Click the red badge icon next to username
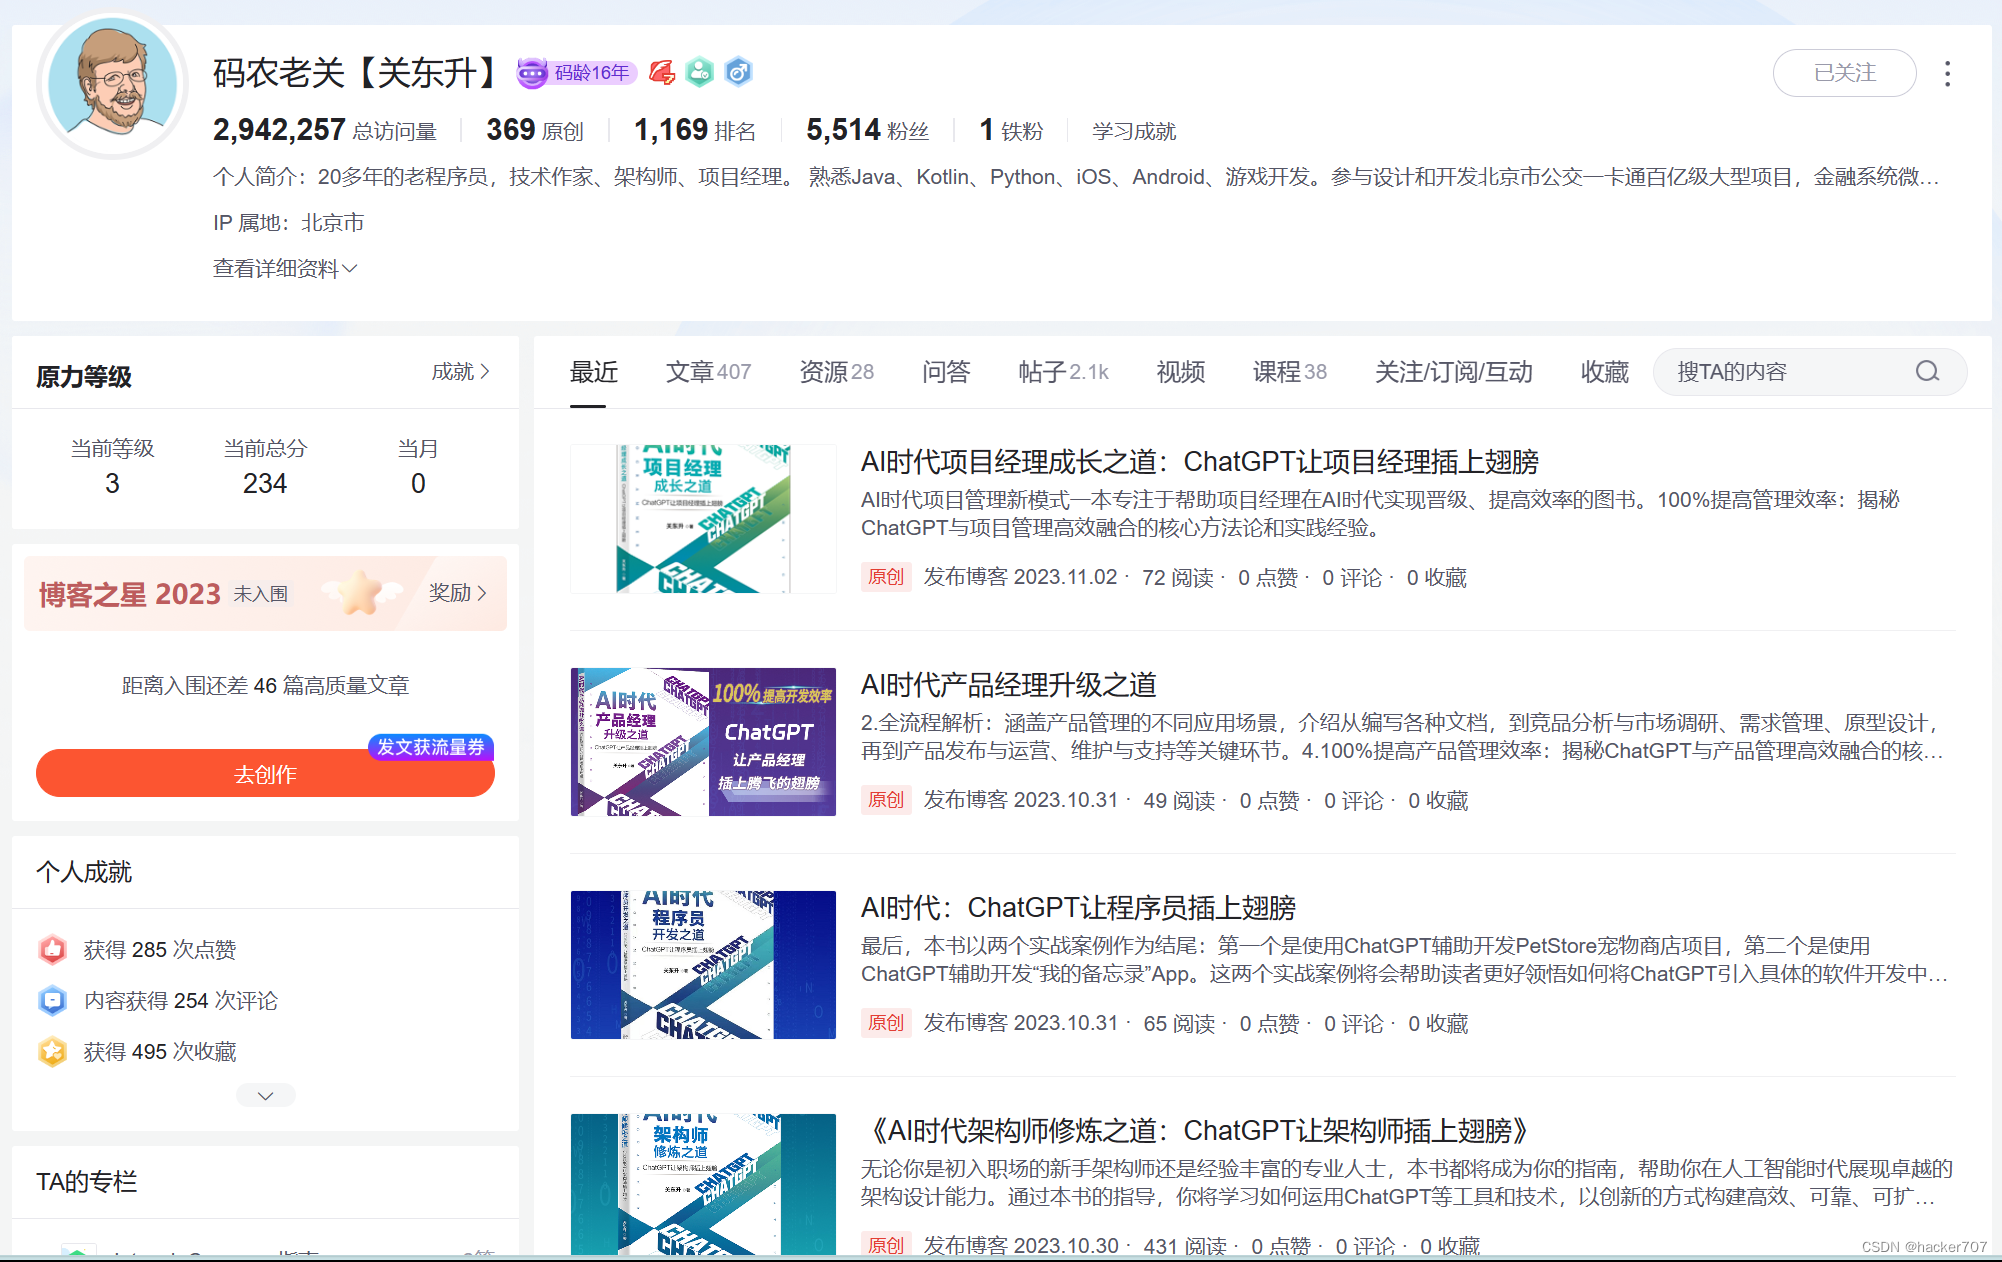Viewport: 2002px width, 1262px height. click(x=662, y=72)
